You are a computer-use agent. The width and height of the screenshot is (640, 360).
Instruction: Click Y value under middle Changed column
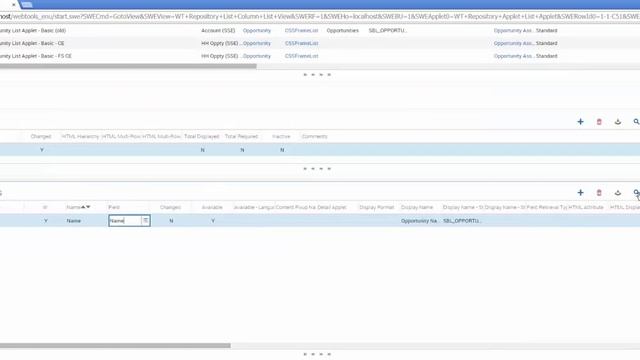click(42, 150)
